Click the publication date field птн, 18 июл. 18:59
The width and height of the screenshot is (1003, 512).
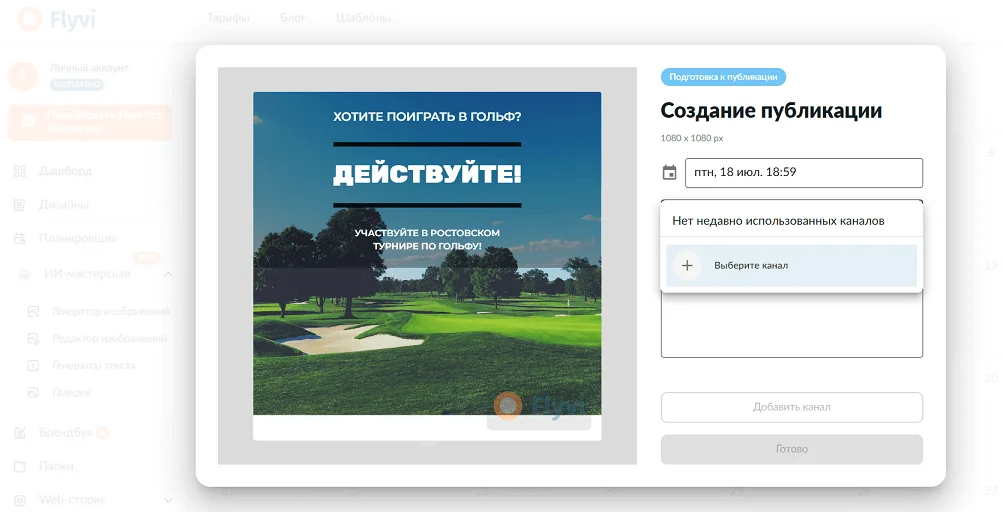pyautogui.click(x=803, y=173)
